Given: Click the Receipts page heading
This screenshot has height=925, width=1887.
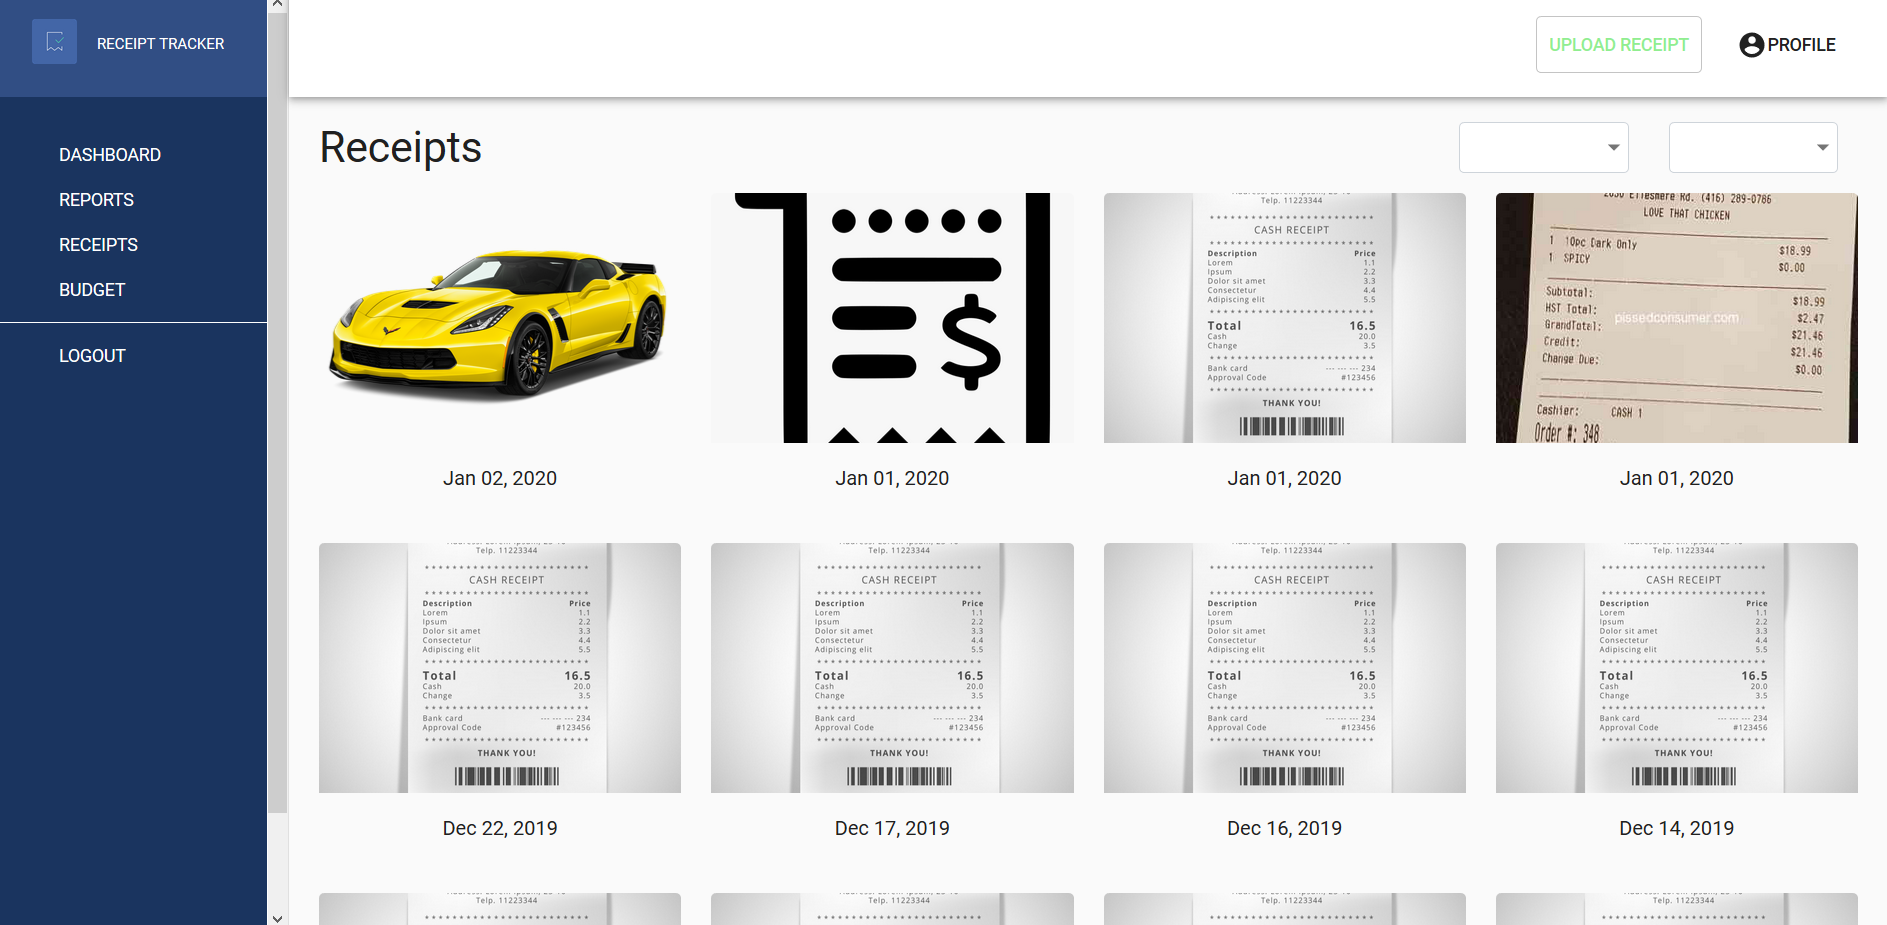Looking at the screenshot, I should (400, 148).
